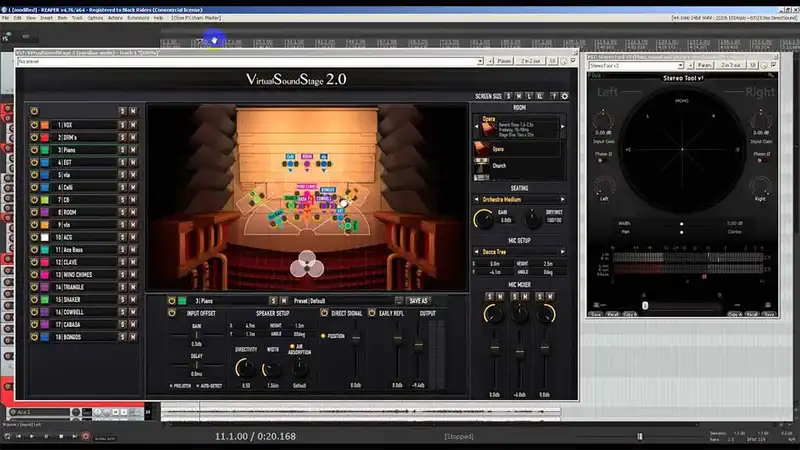Set screen size to M
The height and width of the screenshot is (450, 800).
pyautogui.click(x=519, y=96)
